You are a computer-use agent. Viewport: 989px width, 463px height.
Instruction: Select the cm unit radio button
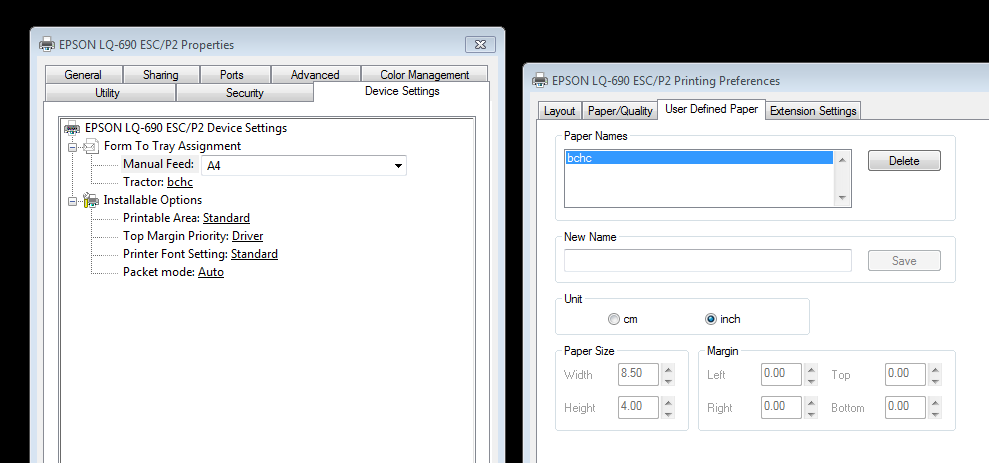coord(613,319)
